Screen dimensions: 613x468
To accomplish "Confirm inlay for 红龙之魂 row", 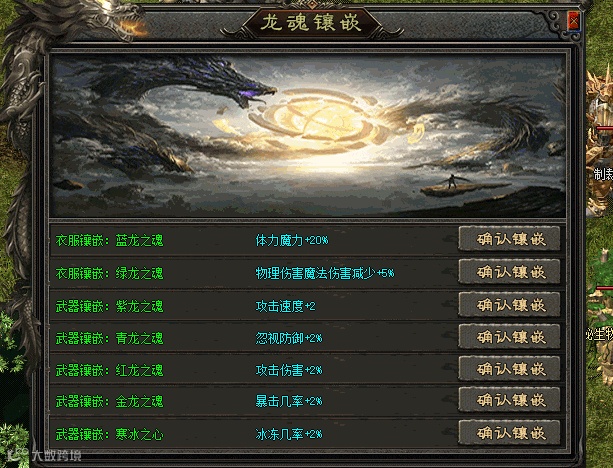I will [x=509, y=369].
